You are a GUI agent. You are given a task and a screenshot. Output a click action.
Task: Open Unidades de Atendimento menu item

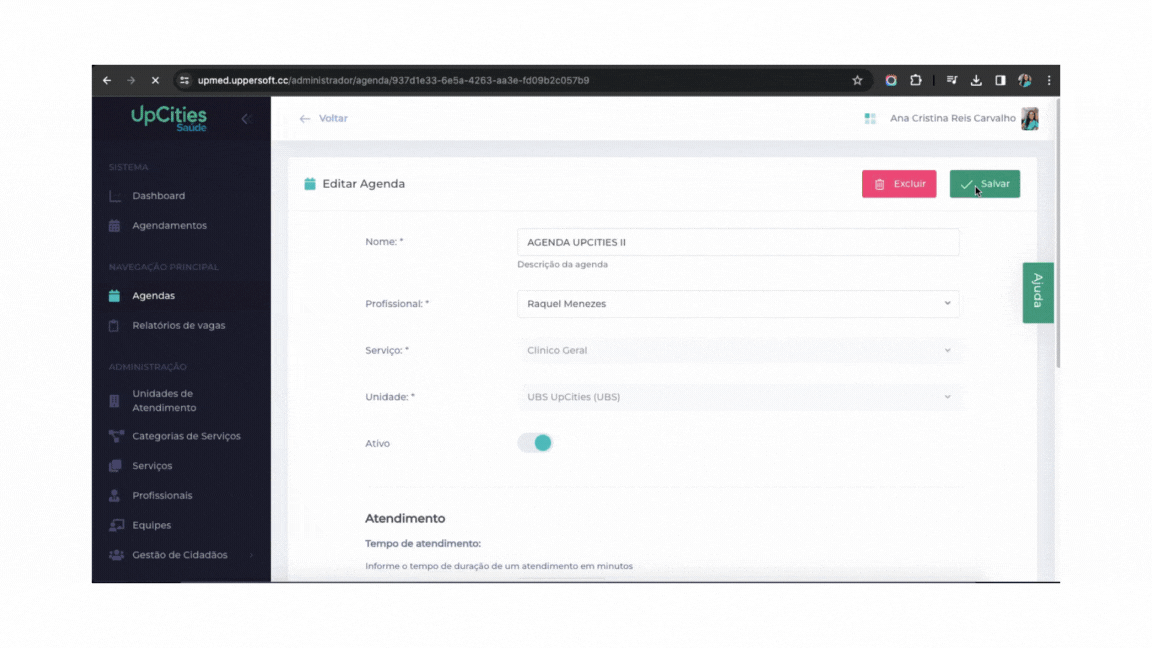(165, 400)
